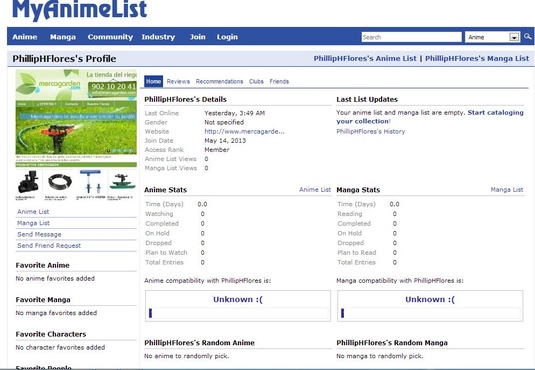Open PhillipHFlores's Anime List header link

(365, 58)
